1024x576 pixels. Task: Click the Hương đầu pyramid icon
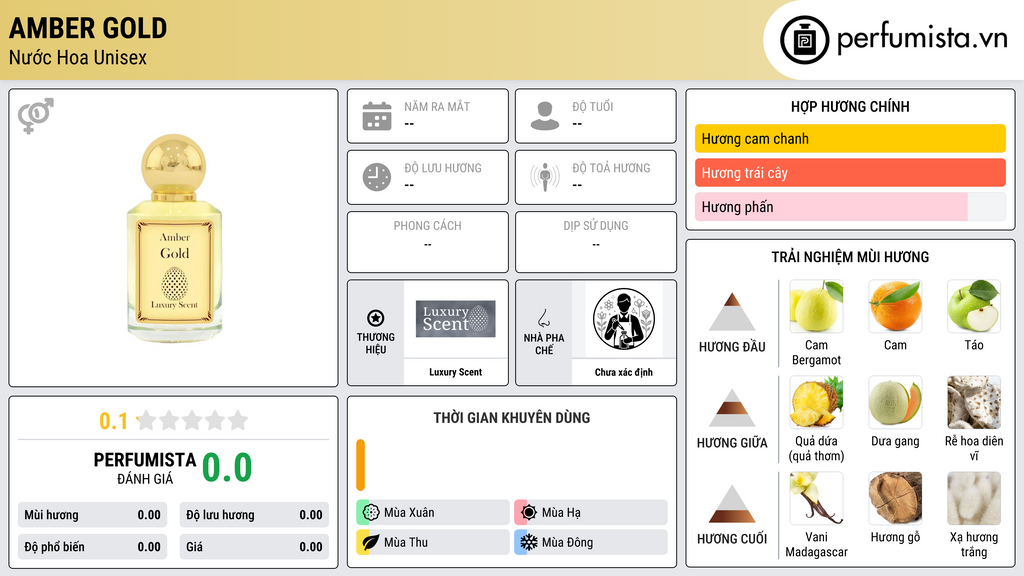click(x=732, y=312)
